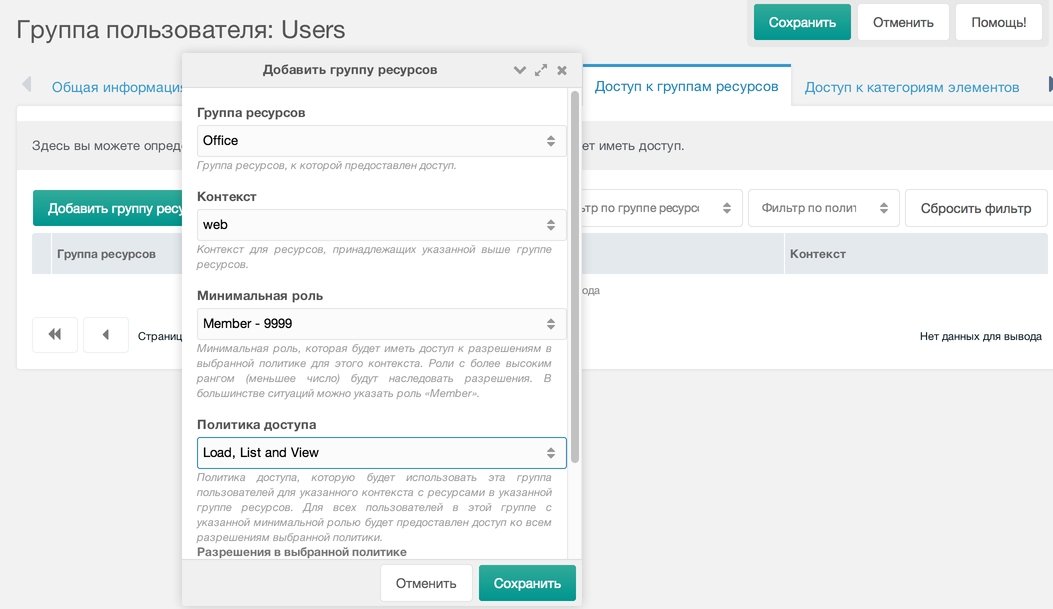Go to previous page arrow button
The width and height of the screenshot is (1053, 609).
pyautogui.click(x=105, y=334)
